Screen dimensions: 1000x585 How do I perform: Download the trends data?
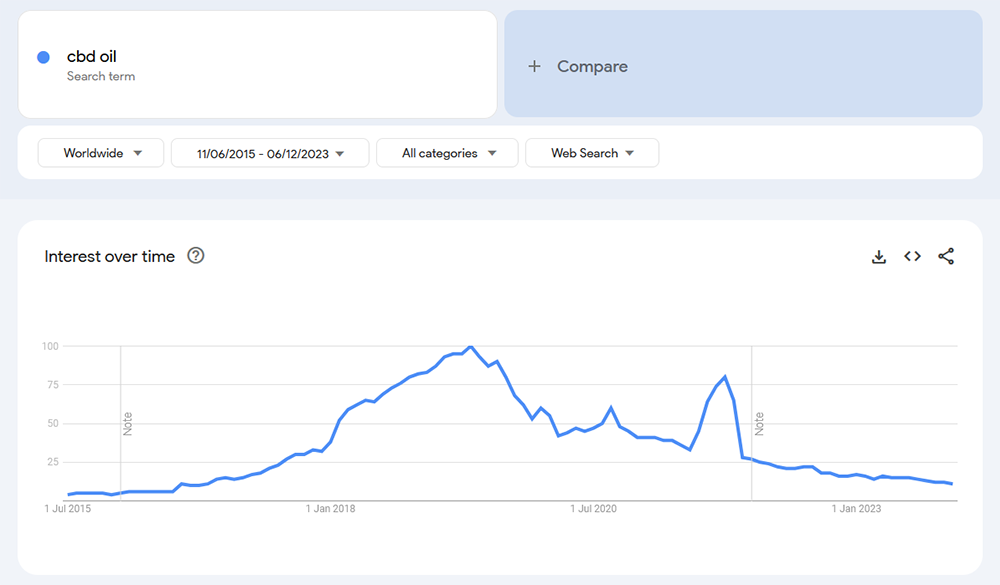point(879,256)
